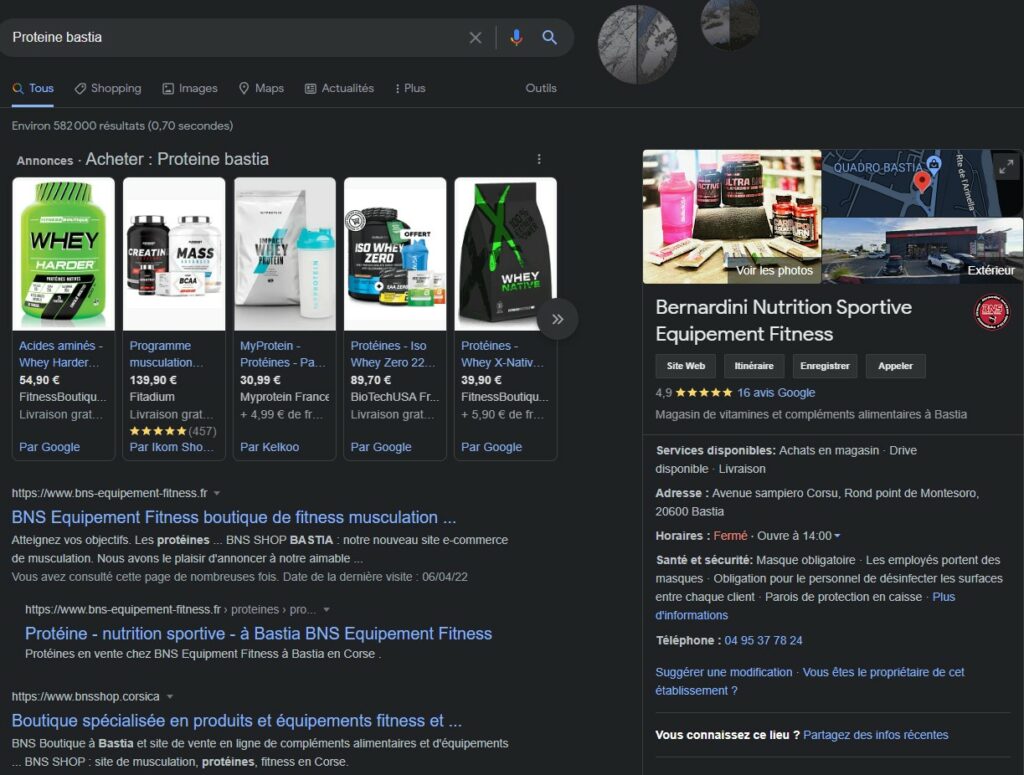
Task: Open Protéine - nutrition sportive à Bastia result
Action: [x=259, y=633]
